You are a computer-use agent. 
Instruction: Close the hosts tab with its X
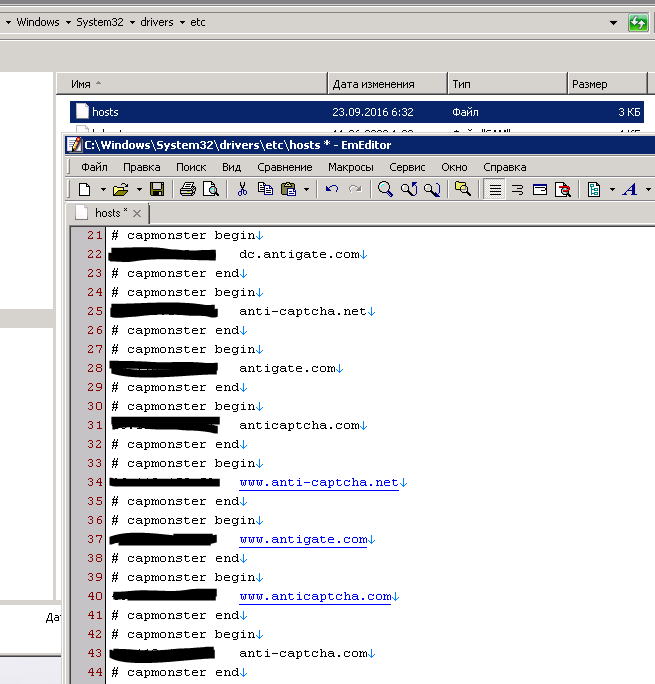137,213
